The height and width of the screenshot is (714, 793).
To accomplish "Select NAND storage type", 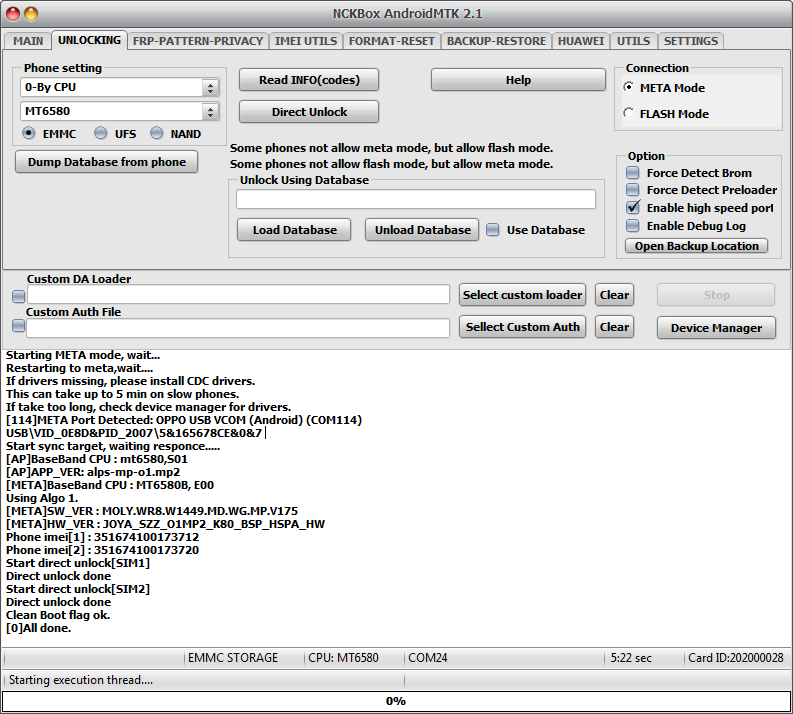I will point(157,133).
